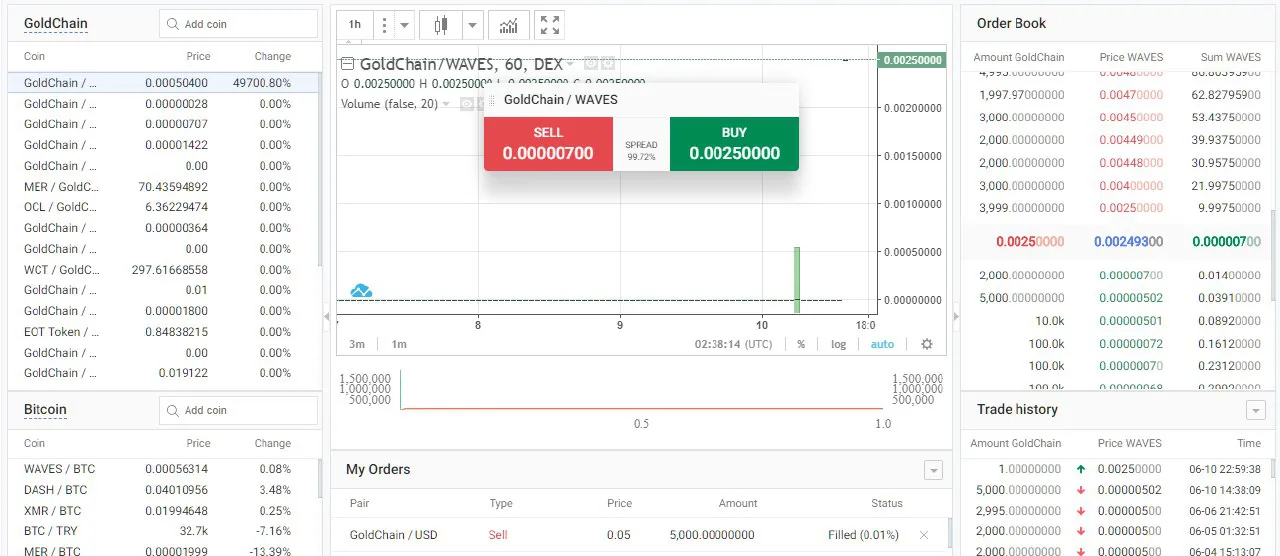Open the Bitcoin market heading
1280x556 pixels.
click(x=45, y=409)
